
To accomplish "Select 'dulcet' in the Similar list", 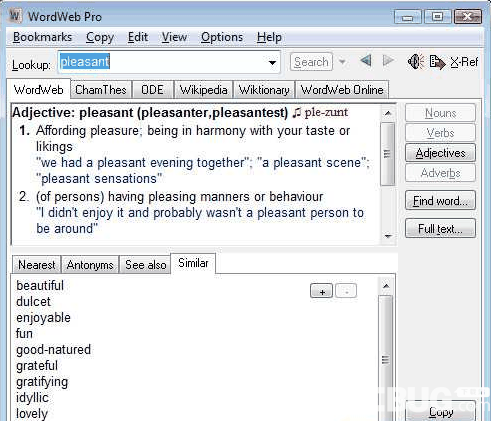I will (33, 302).
